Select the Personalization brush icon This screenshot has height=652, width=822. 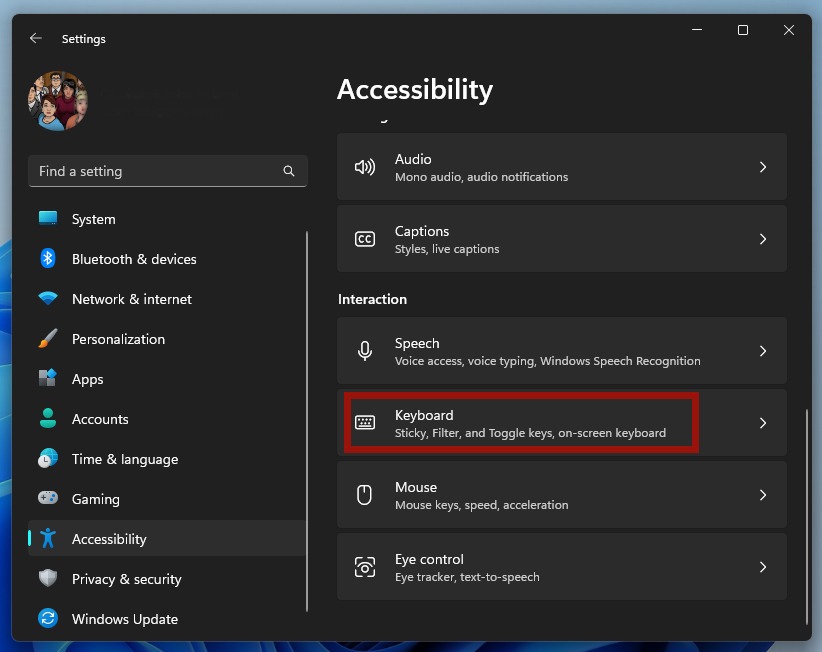point(54,339)
